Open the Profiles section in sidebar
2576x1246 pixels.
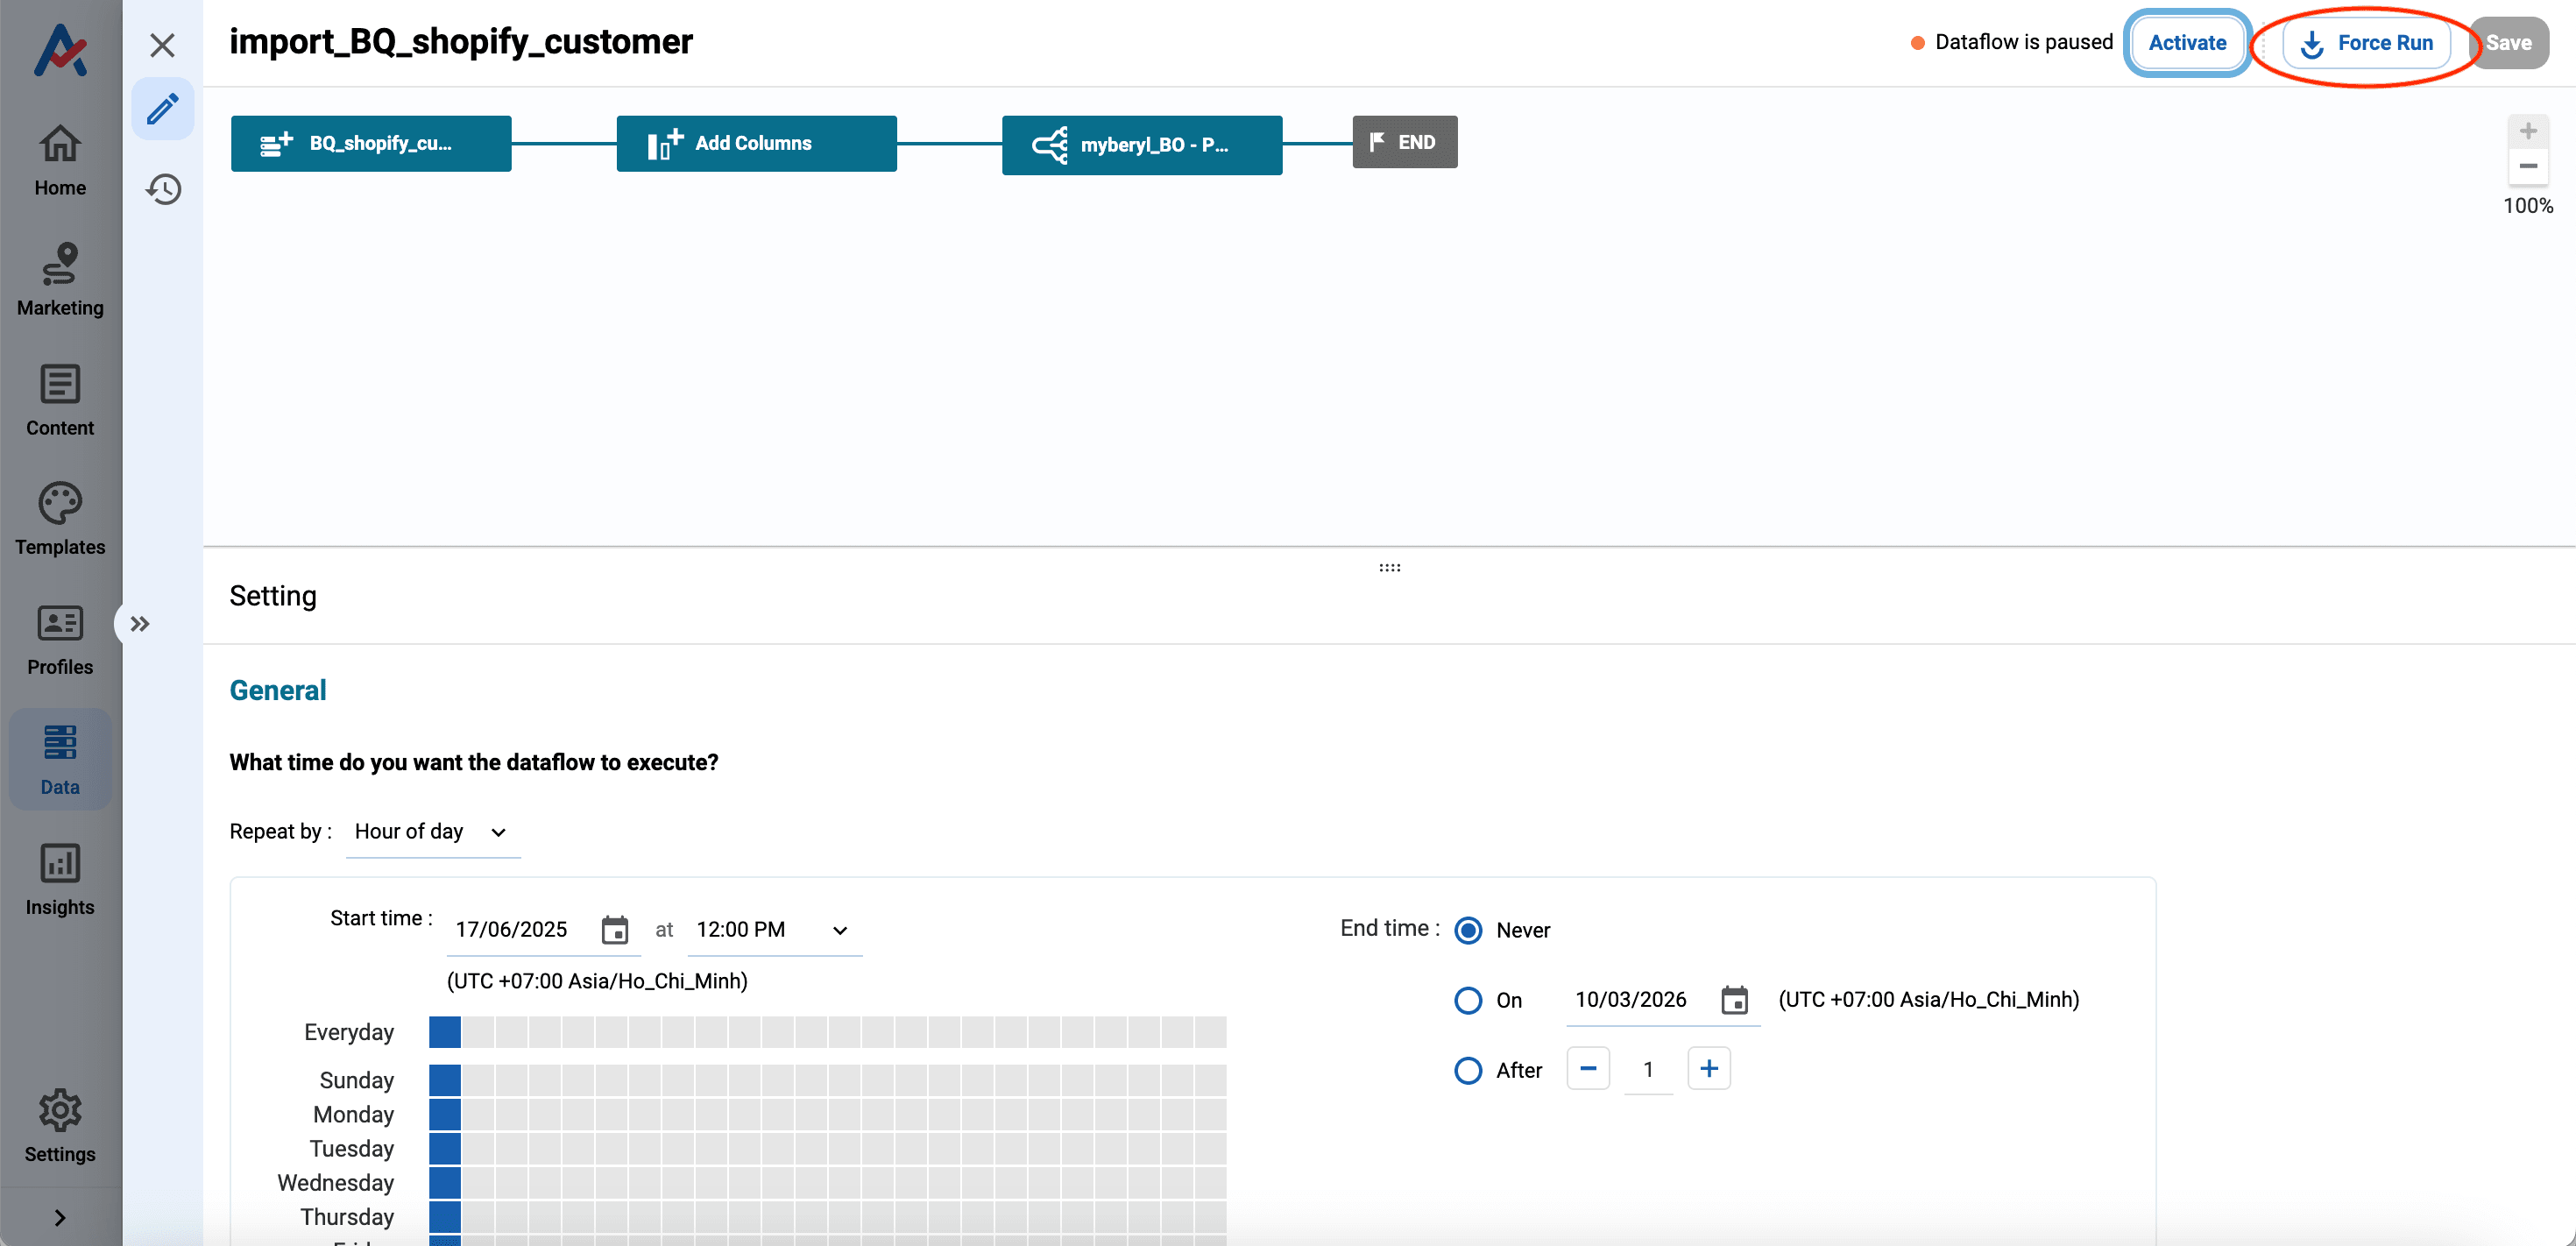point(60,640)
